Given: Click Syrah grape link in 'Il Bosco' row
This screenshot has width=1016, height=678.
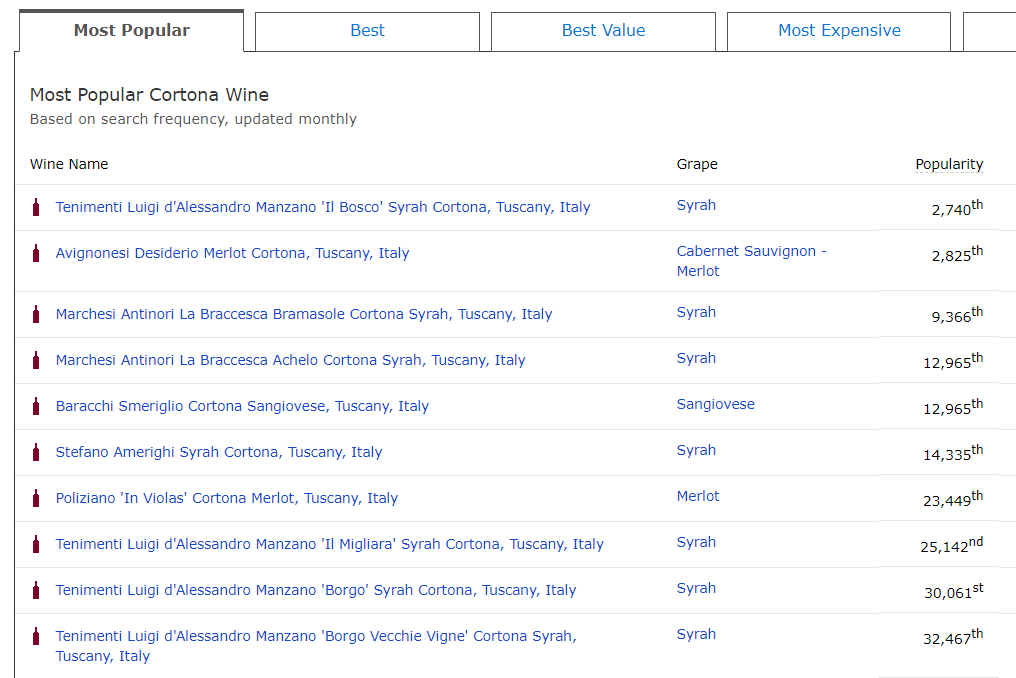Looking at the screenshot, I should [696, 205].
